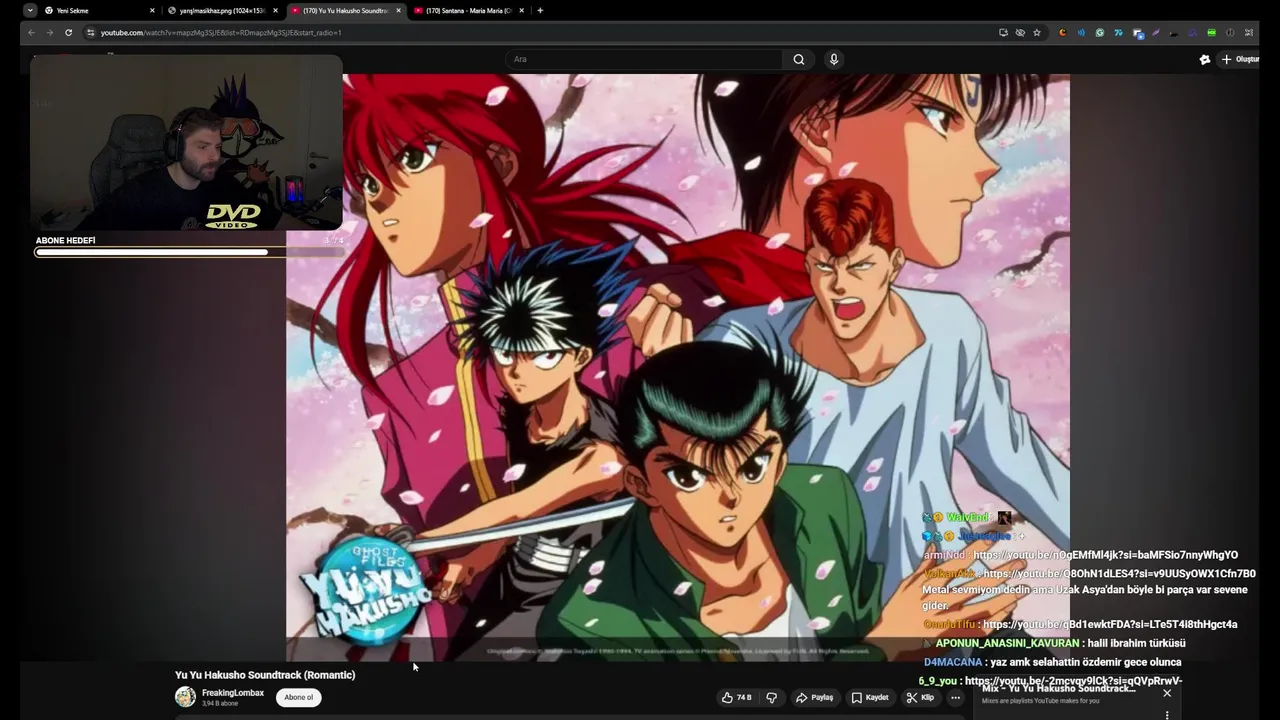
Task: Switch to the Santana - Maria Maria tab
Action: click(468, 10)
